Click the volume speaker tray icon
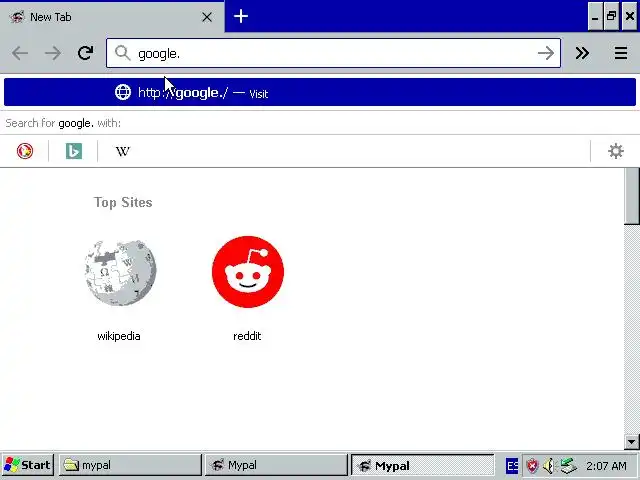The width and height of the screenshot is (640, 480). pos(549,466)
